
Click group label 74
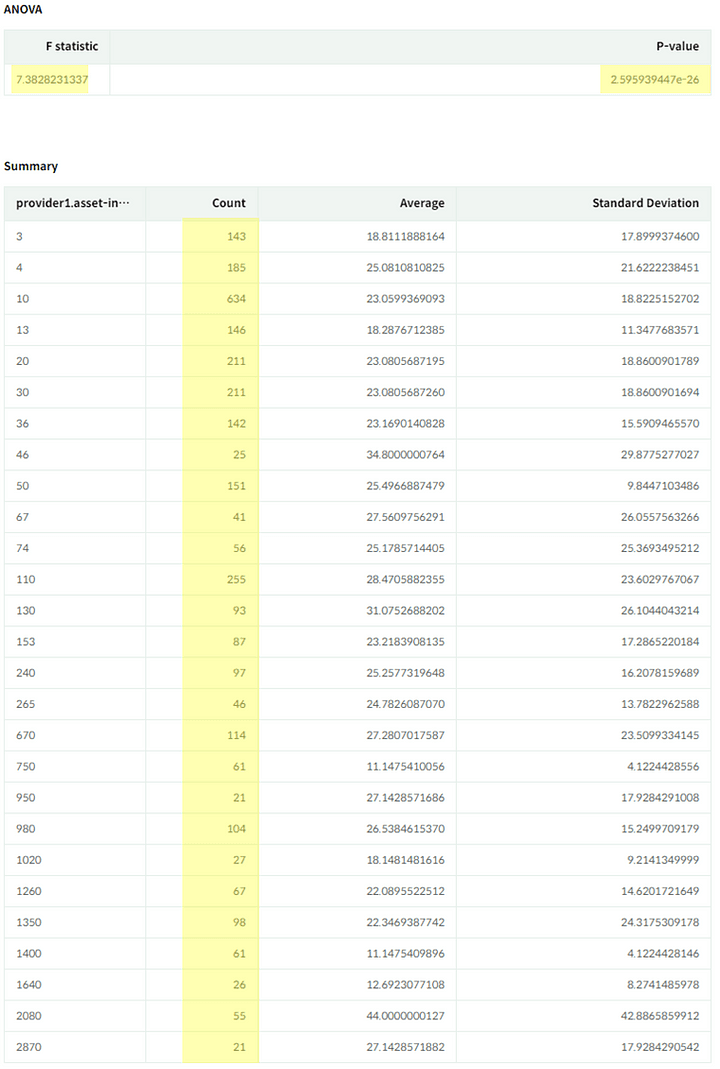[22, 548]
